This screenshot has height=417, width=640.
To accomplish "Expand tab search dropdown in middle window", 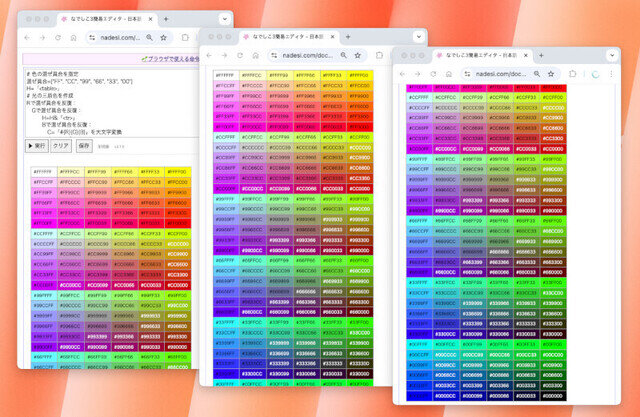I will click(419, 37).
